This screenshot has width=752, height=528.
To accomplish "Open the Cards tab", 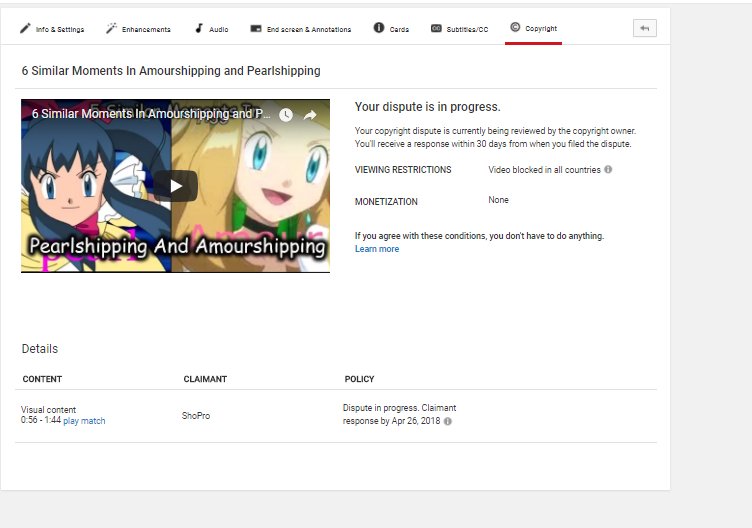I will click(391, 29).
